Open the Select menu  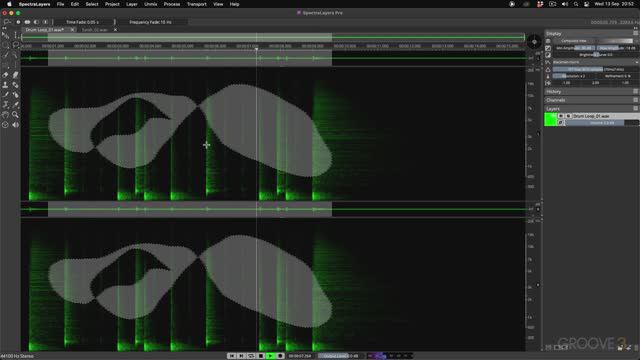[92, 4]
